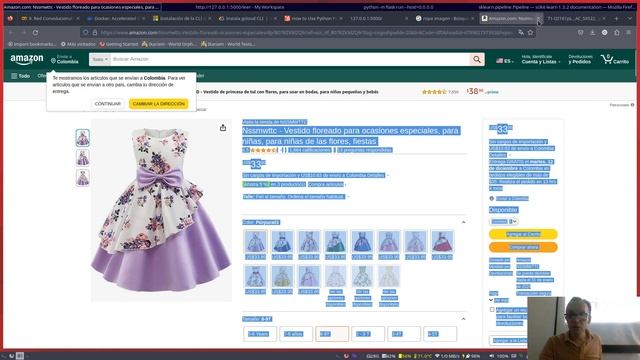Viewport: 640px width, 360px height.
Task: Click the CPU temperature indicator in taskbar
Action: coord(423,356)
